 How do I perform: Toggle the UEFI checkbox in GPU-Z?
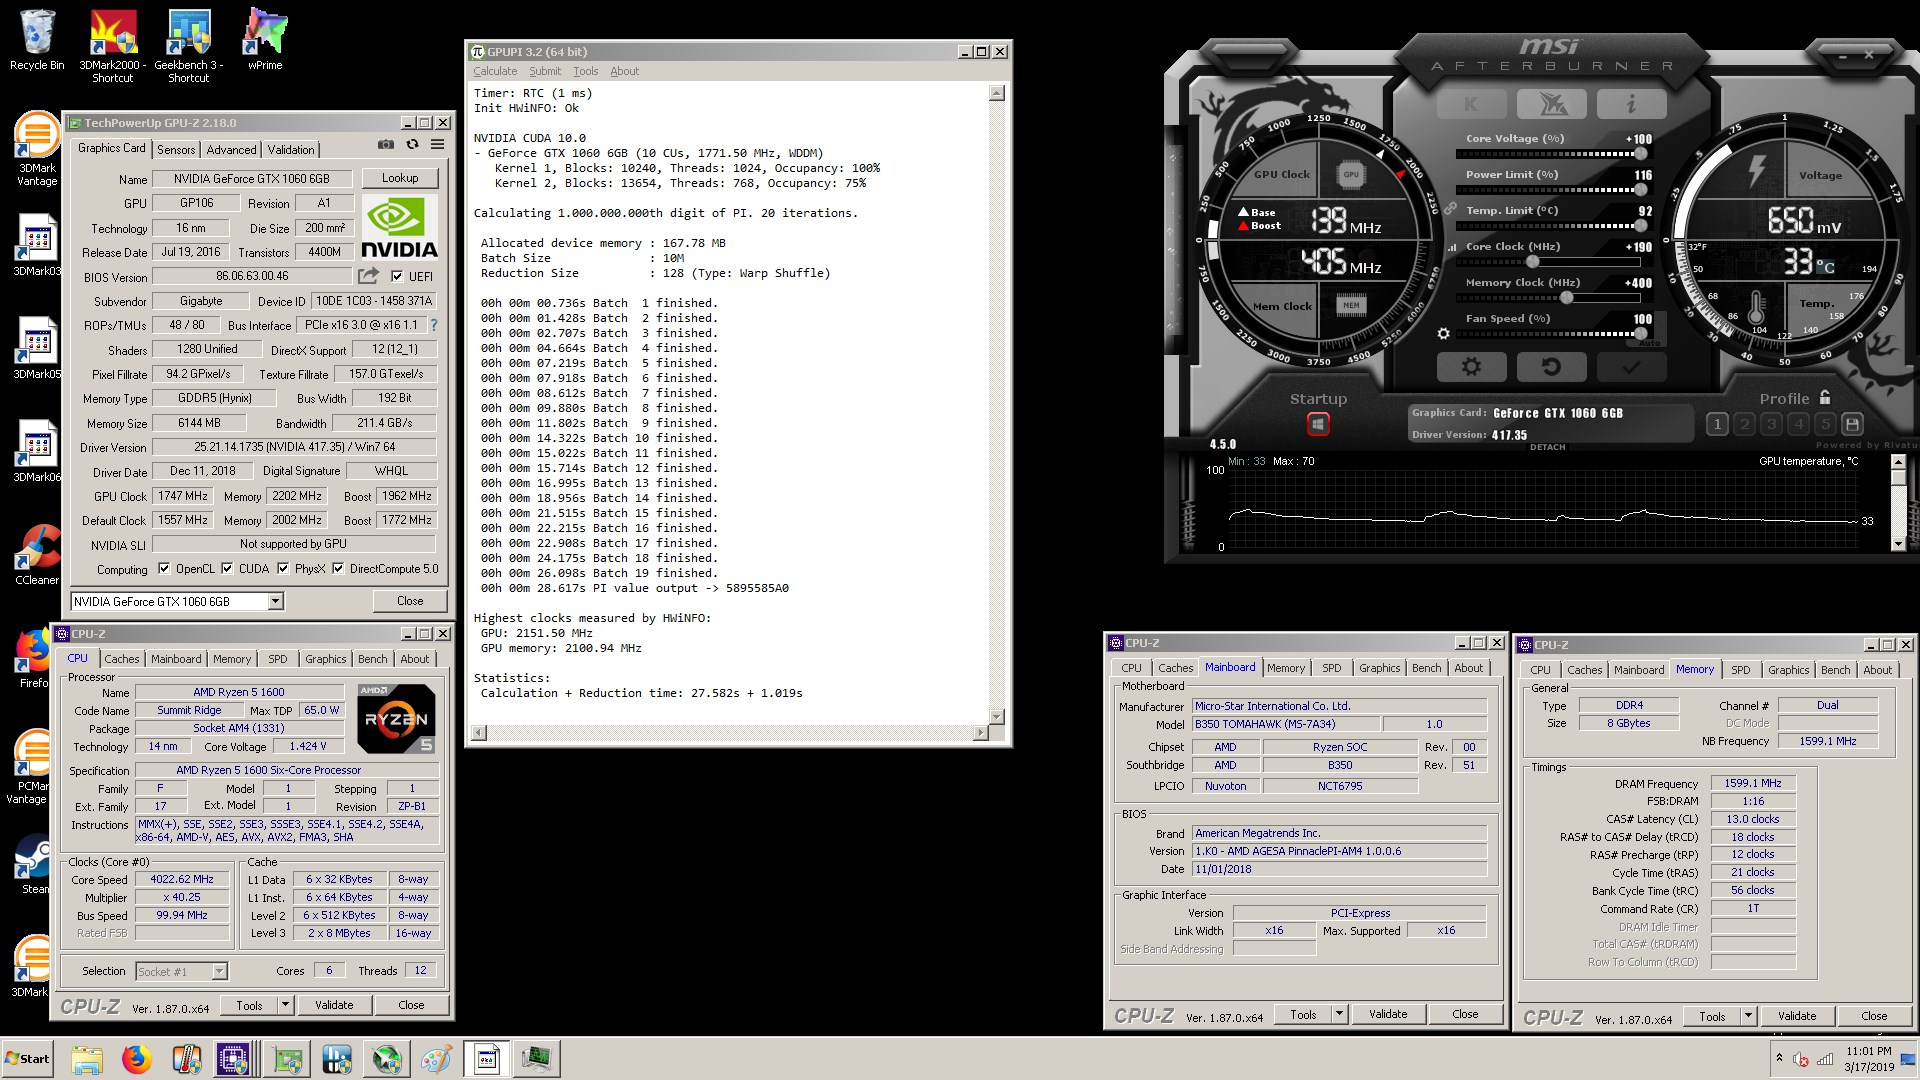pyautogui.click(x=397, y=277)
